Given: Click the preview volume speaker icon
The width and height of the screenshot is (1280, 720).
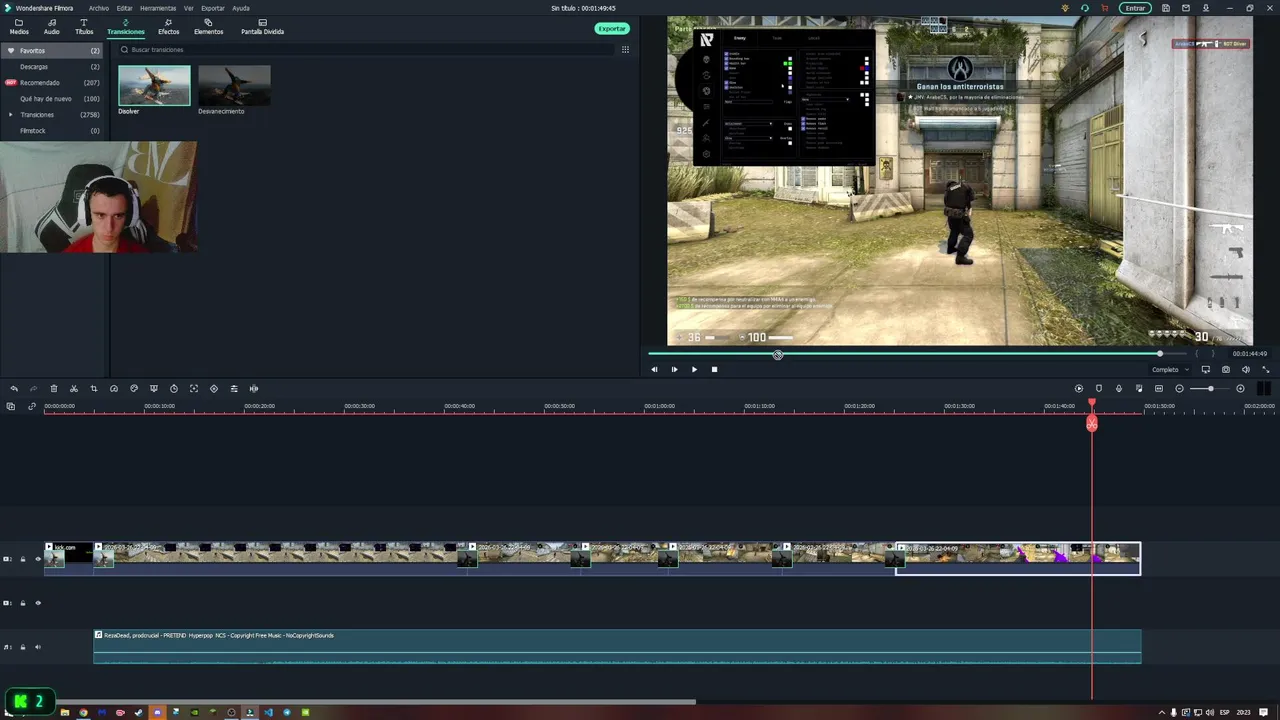Looking at the screenshot, I should click(1246, 369).
